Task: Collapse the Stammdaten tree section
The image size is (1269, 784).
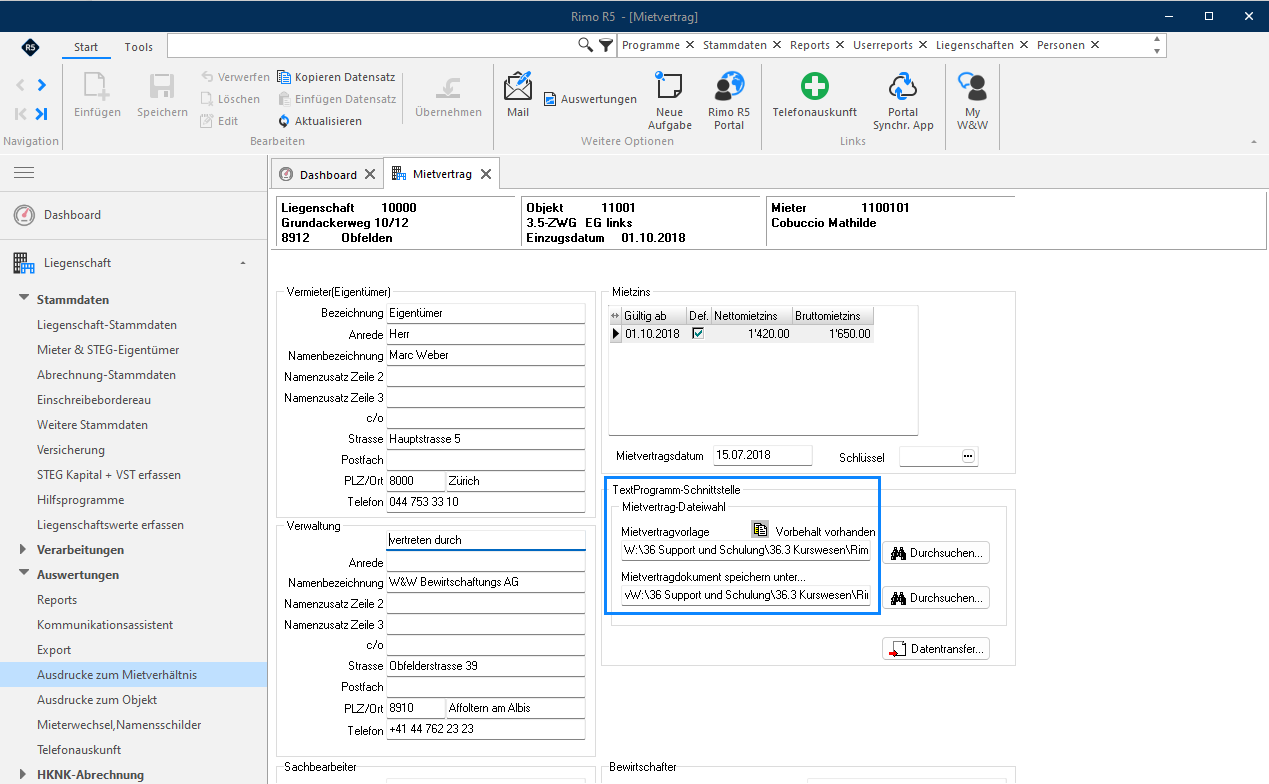Action: (x=24, y=299)
